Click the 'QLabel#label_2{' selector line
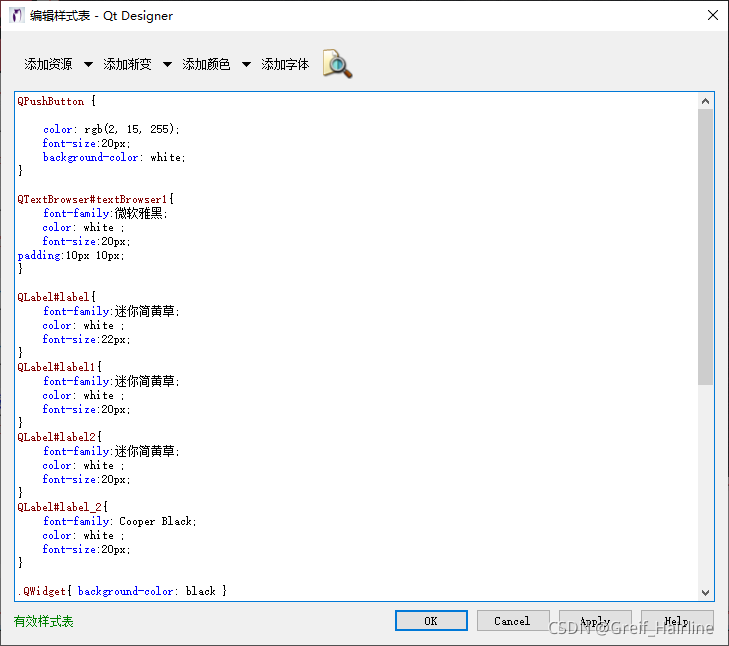The height and width of the screenshot is (646, 729). pyautogui.click(x=62, y=507)
